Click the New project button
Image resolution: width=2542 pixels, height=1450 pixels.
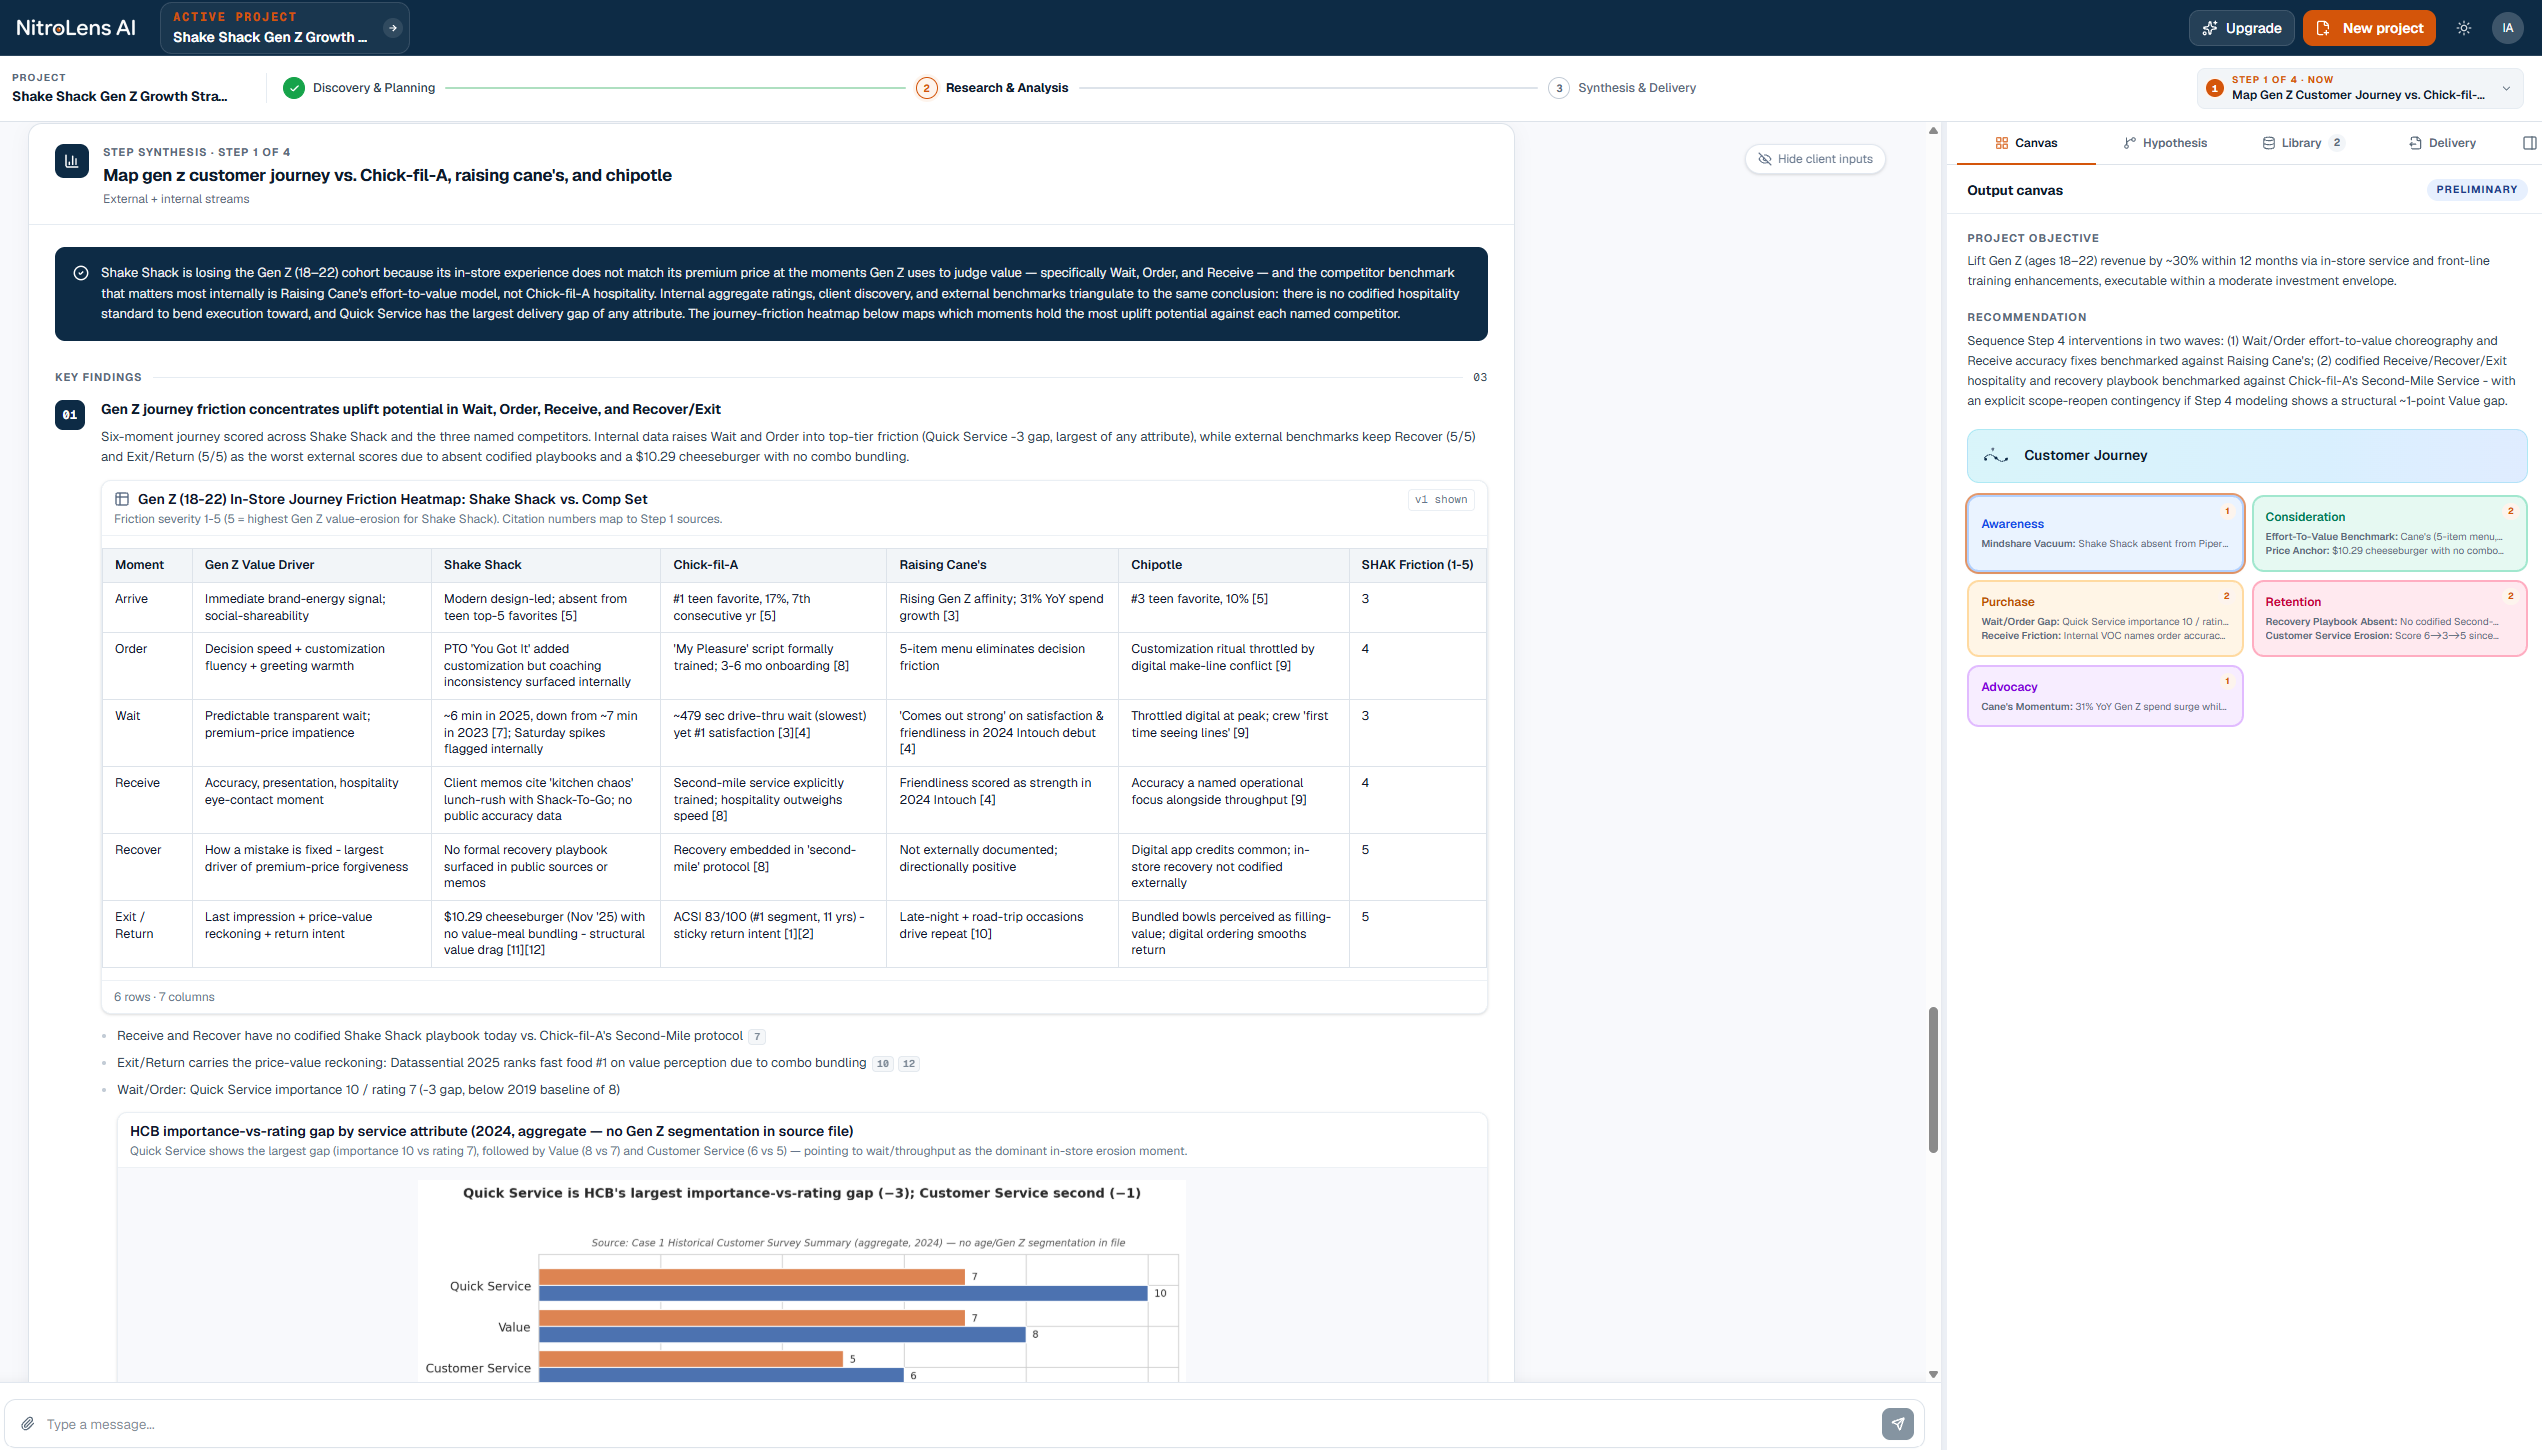click(2369, 28)
